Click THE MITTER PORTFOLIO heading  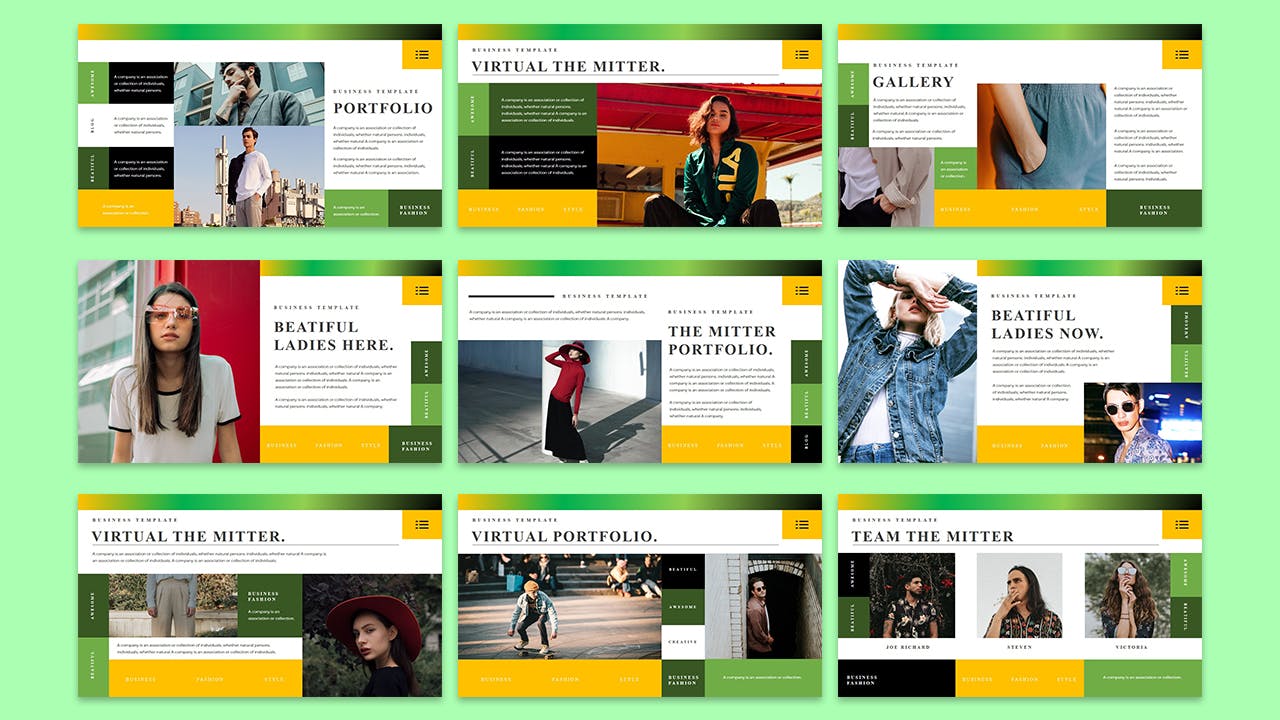tap(721, 340)
